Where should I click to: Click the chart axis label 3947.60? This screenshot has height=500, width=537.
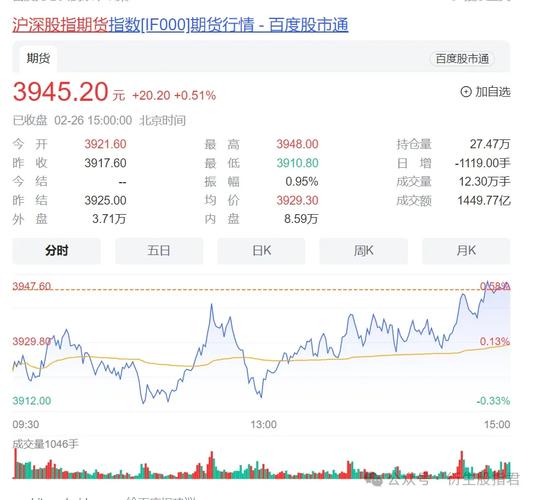(32, 286)
